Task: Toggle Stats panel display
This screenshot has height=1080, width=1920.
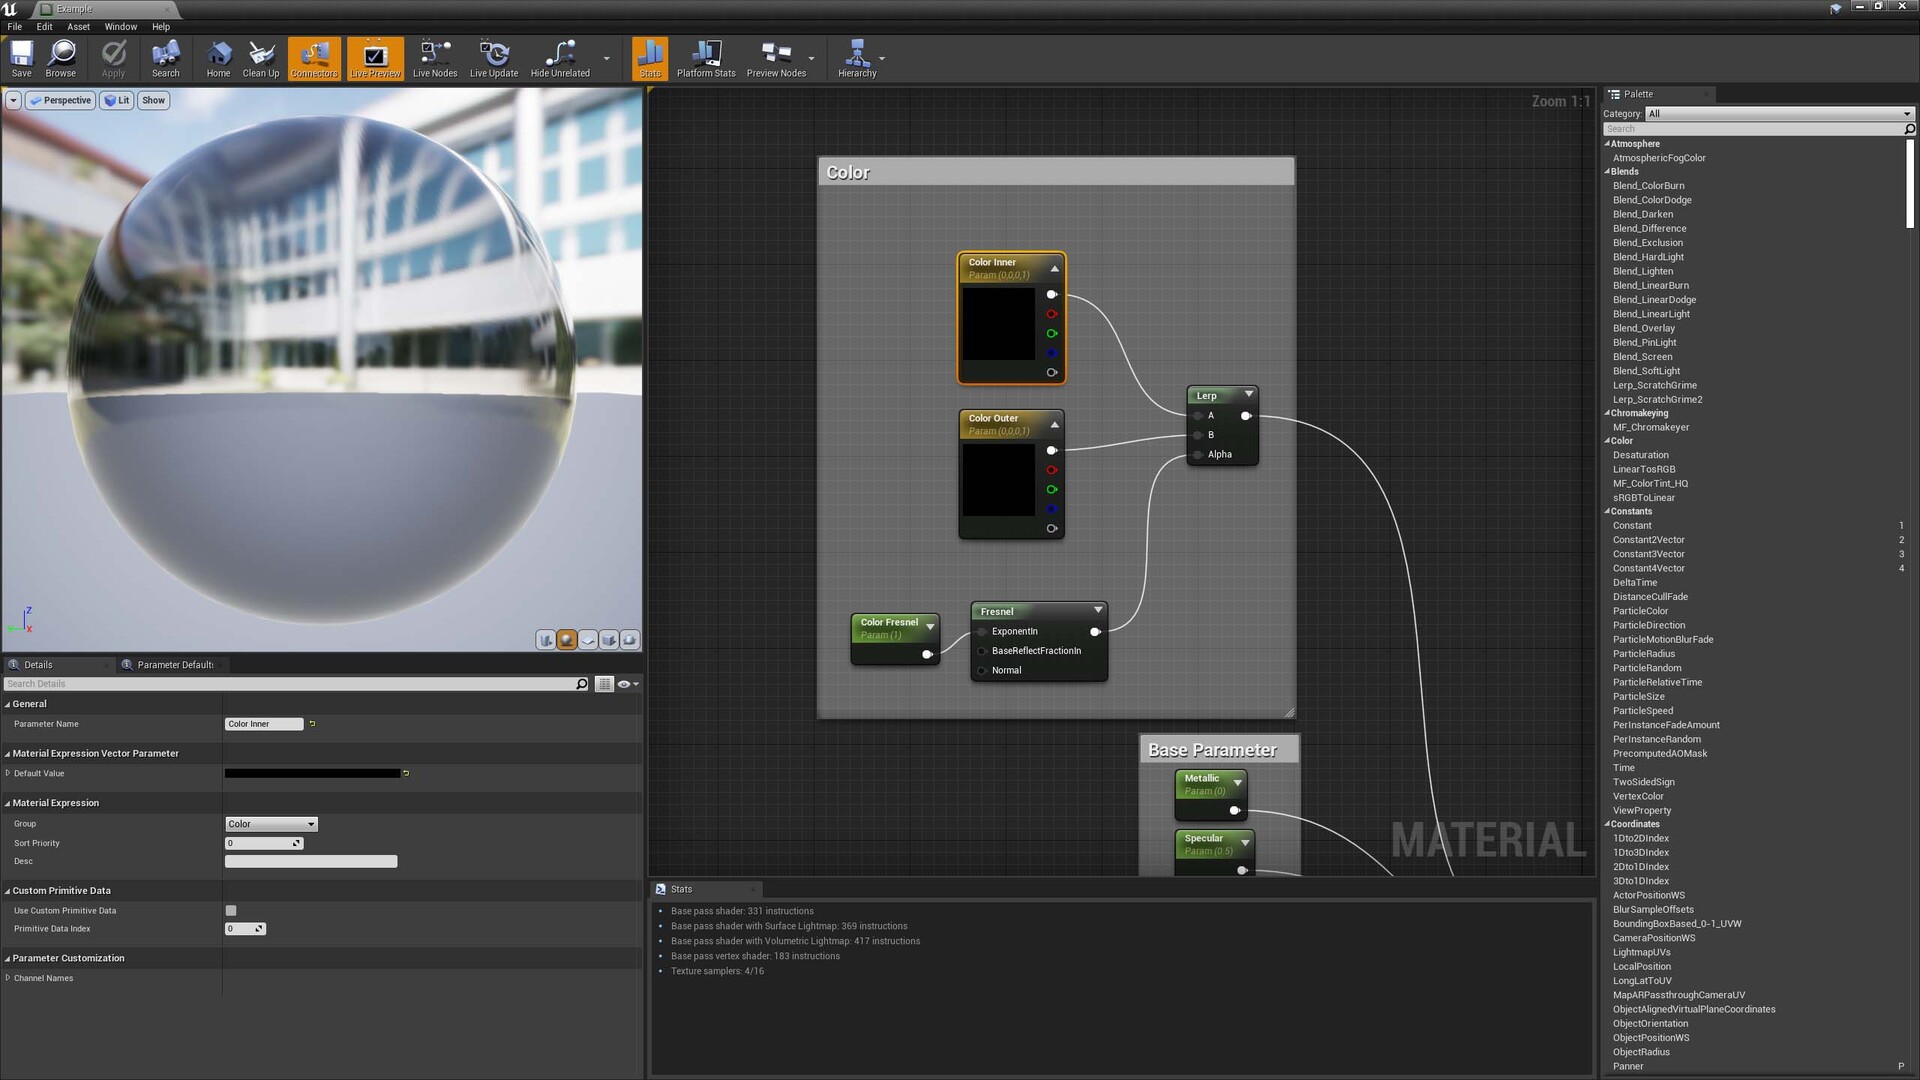Action: (x=649, y=58)
